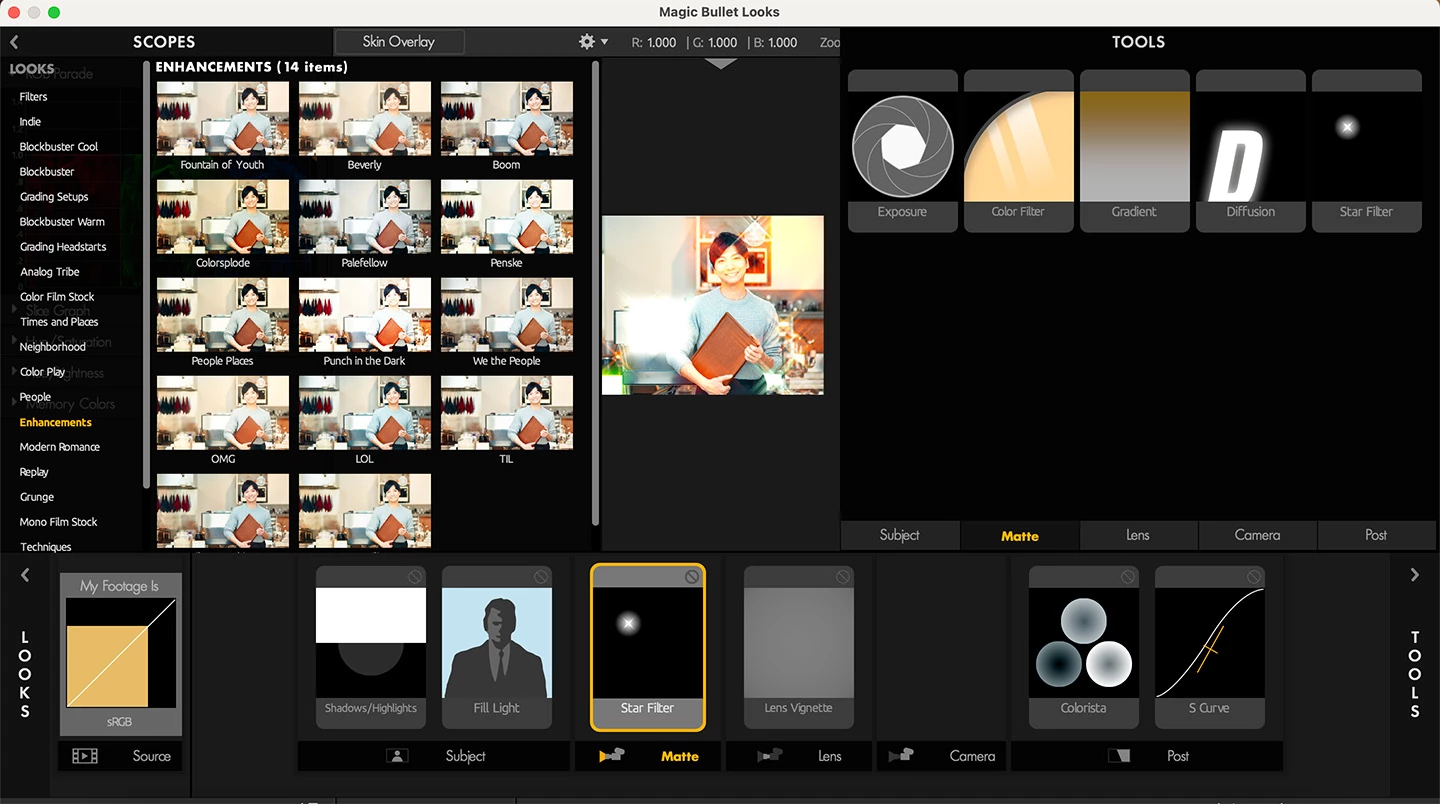Collapse the Scopes panel with the back arrow
Viewport: 1440px width, 804px height.
tap(14, 42)
